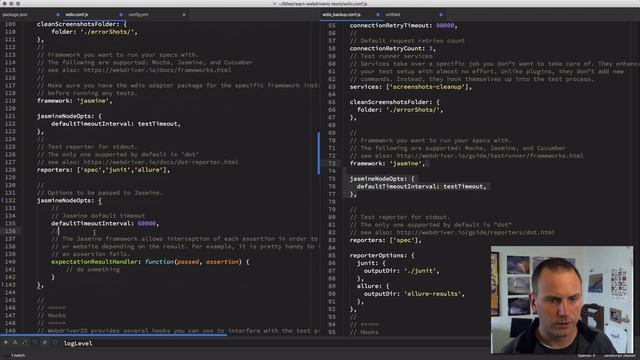Click 'connectionRetryTimeout: 90000' in right pane

(x=403, y=25)
